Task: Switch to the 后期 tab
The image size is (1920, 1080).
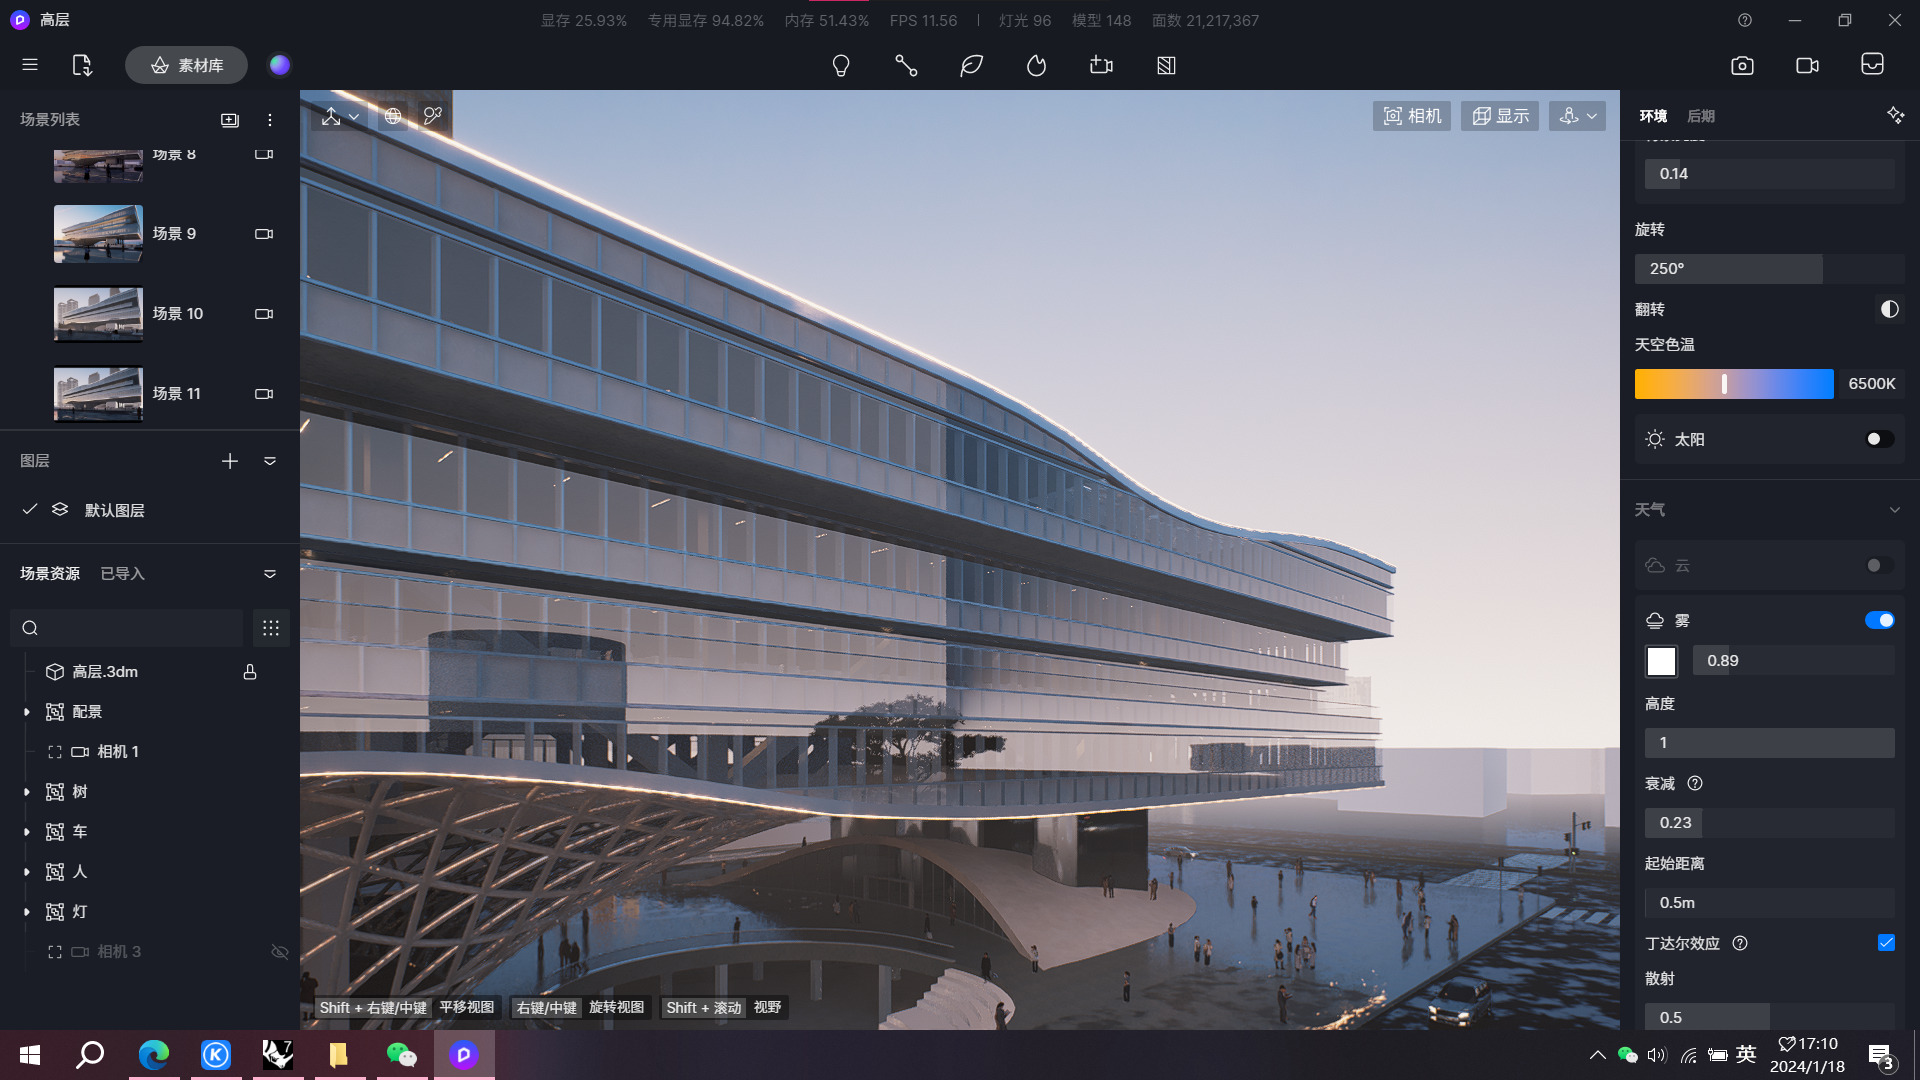Action: tap(1700, 117)
